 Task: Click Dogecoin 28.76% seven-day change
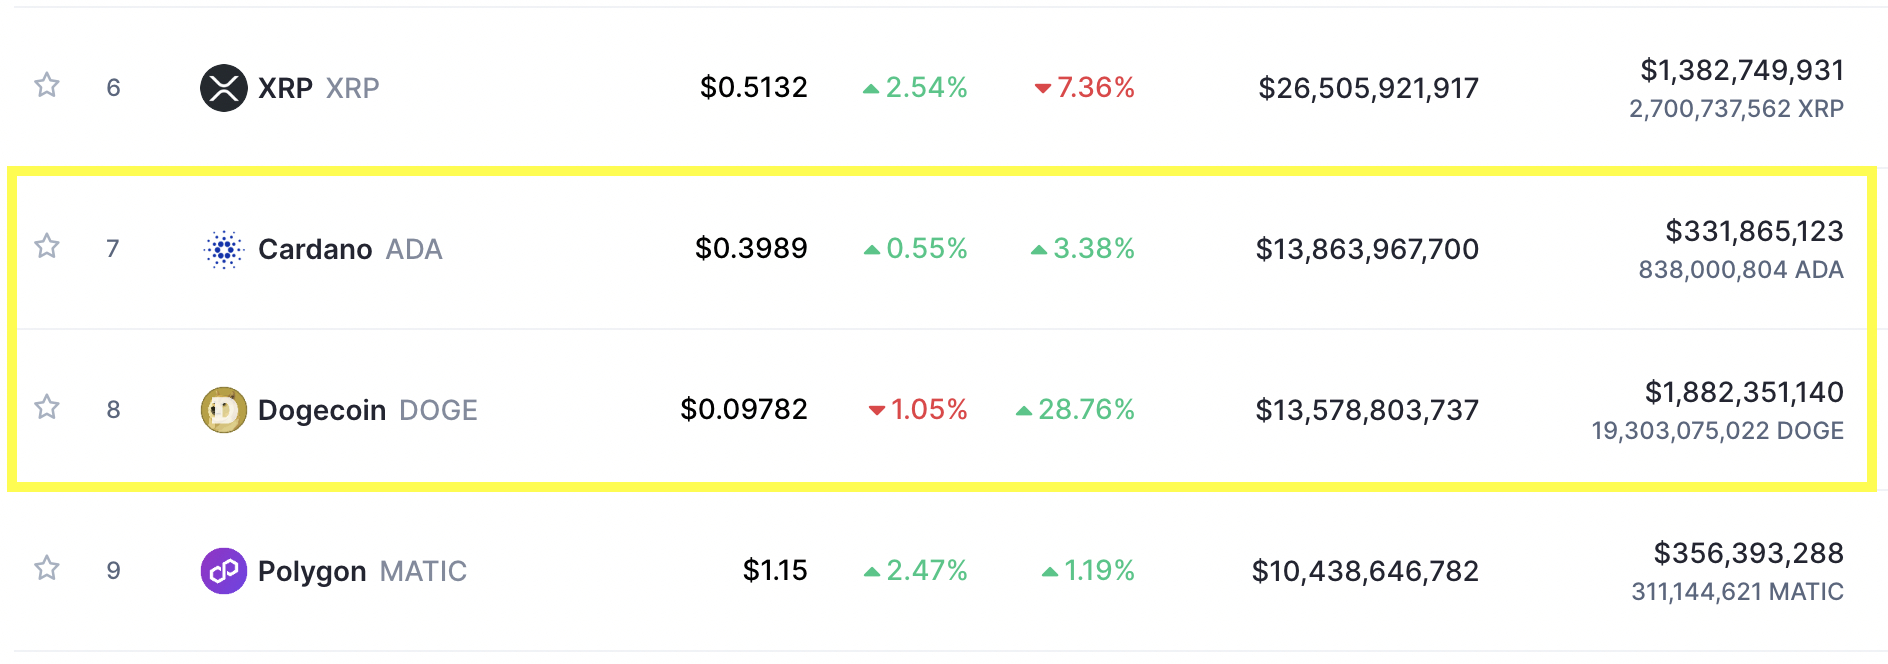[x=1075, y=409]
